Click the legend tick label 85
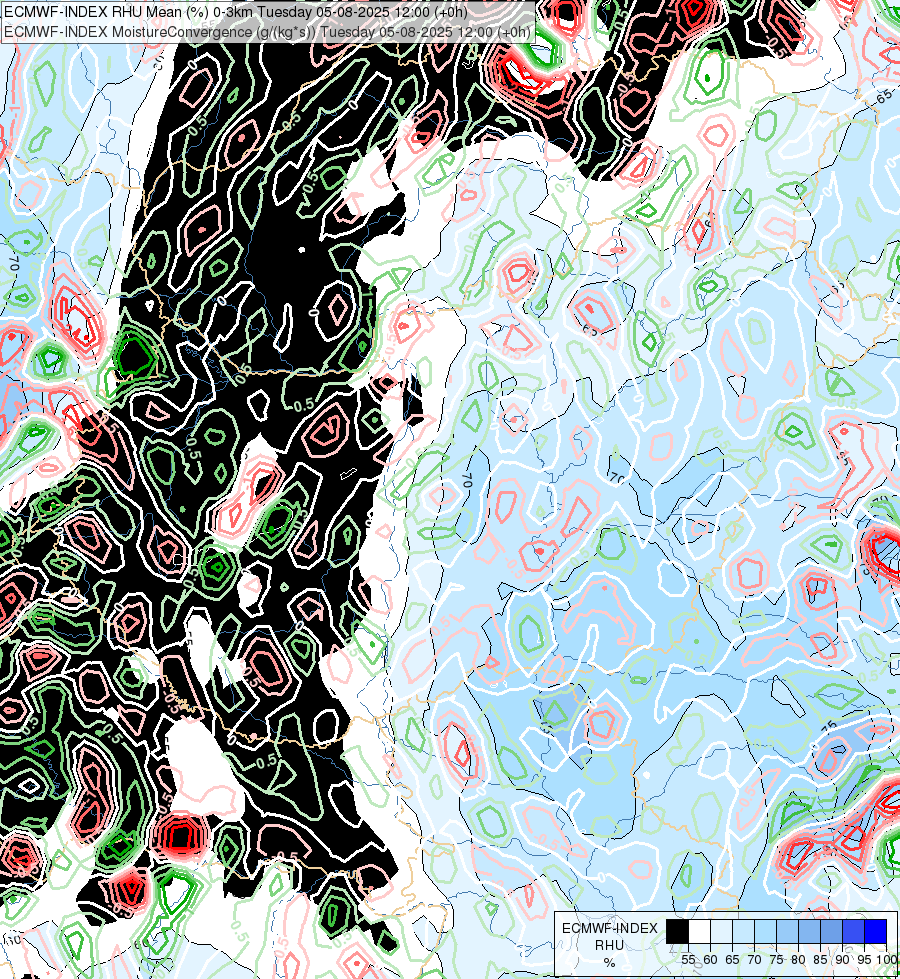This screenshot has width=900, height=979. (x=820, y=960)
